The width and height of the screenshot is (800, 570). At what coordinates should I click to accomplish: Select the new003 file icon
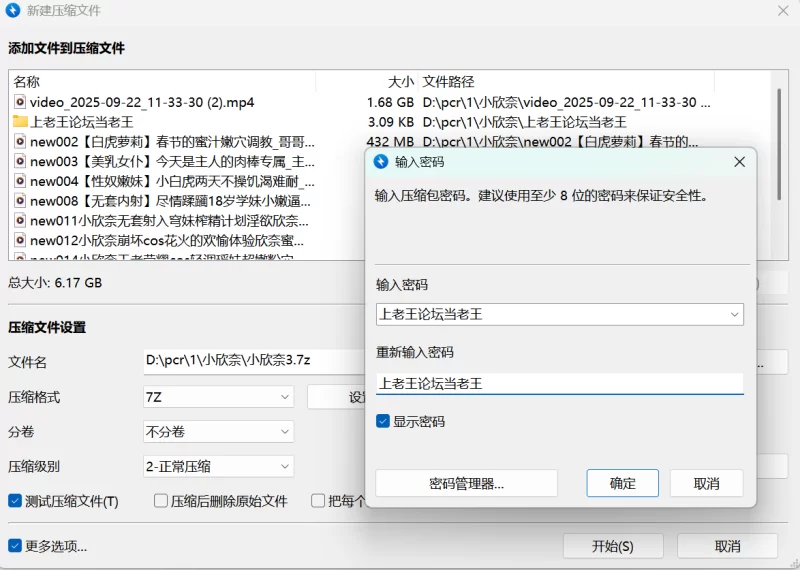[x=19, y=161]
